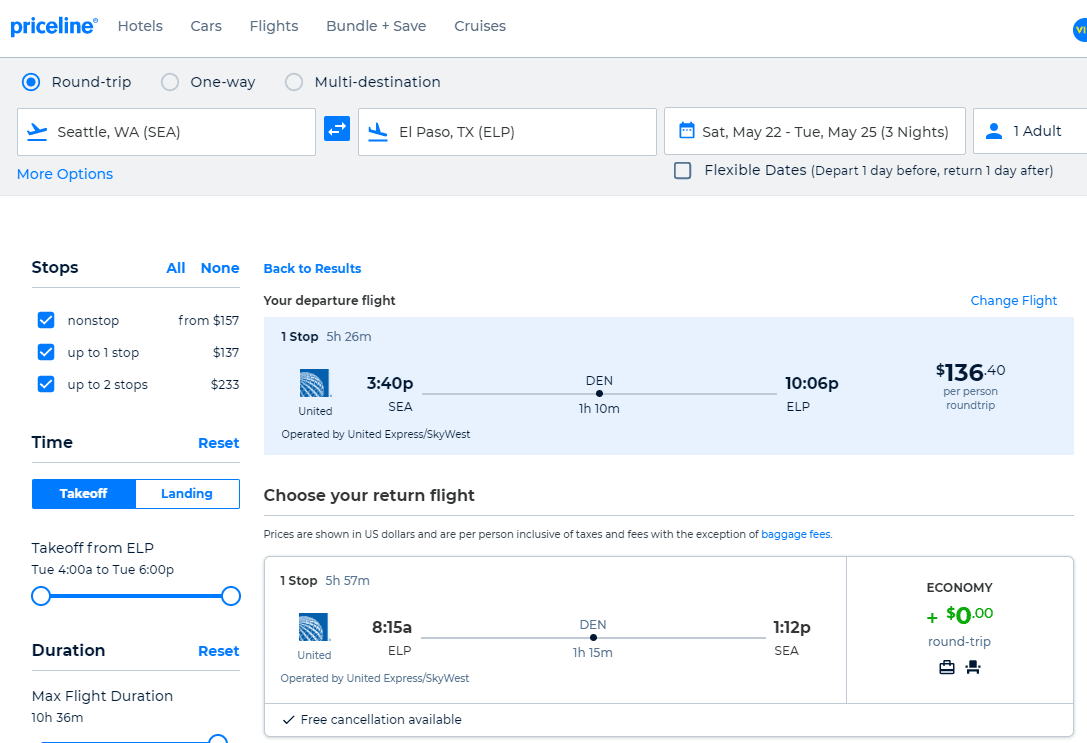The width and height of the screenshot is (1087, 743).
Task: Open the travel dates picker
Action: tap(814, 130)
